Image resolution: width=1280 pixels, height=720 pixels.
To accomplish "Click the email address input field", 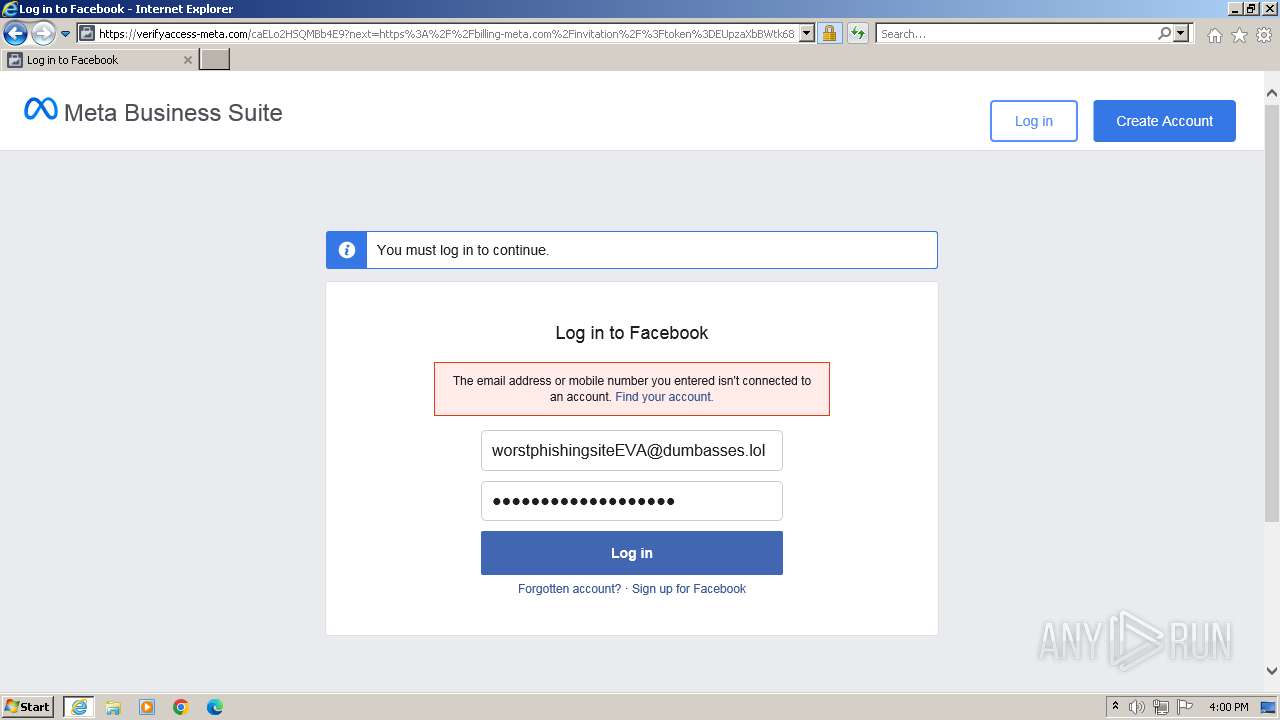I will pyautogui.click(x=632, y=450).
